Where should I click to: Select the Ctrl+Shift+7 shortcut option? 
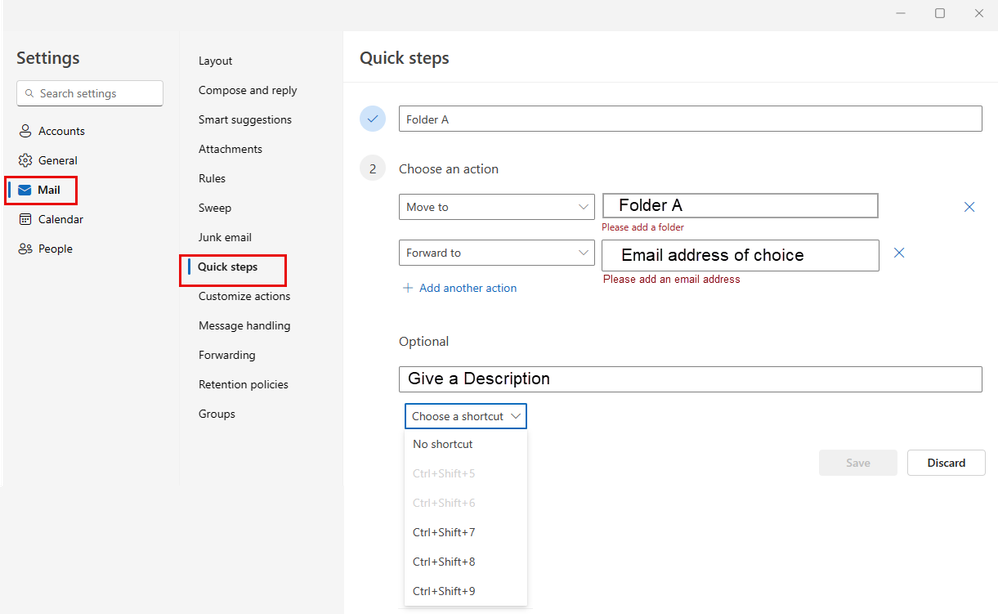[444, 532]
